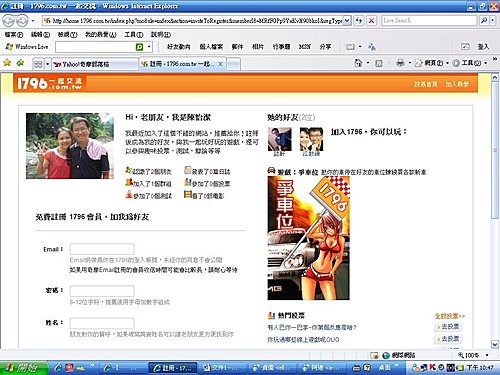Open the 說明(H) menu
Screen dimensions: 500x375
tap(161, 35)
